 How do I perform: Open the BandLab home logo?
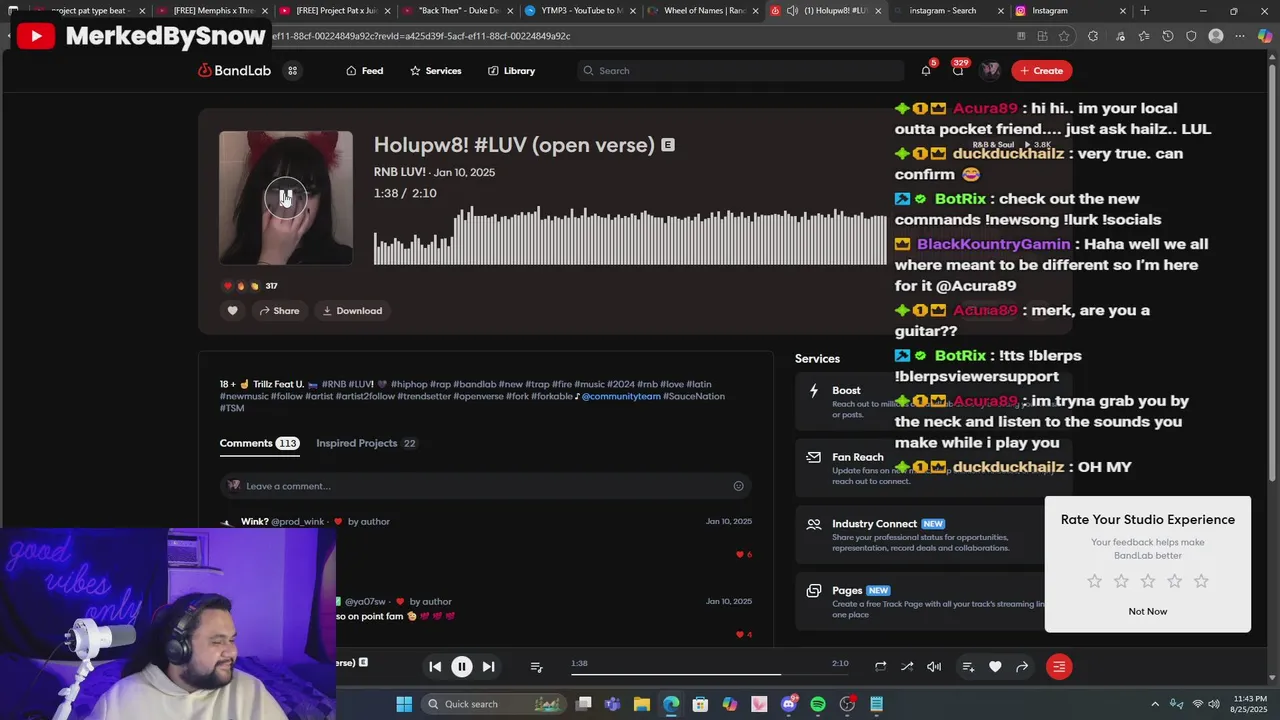click(234, 70)
